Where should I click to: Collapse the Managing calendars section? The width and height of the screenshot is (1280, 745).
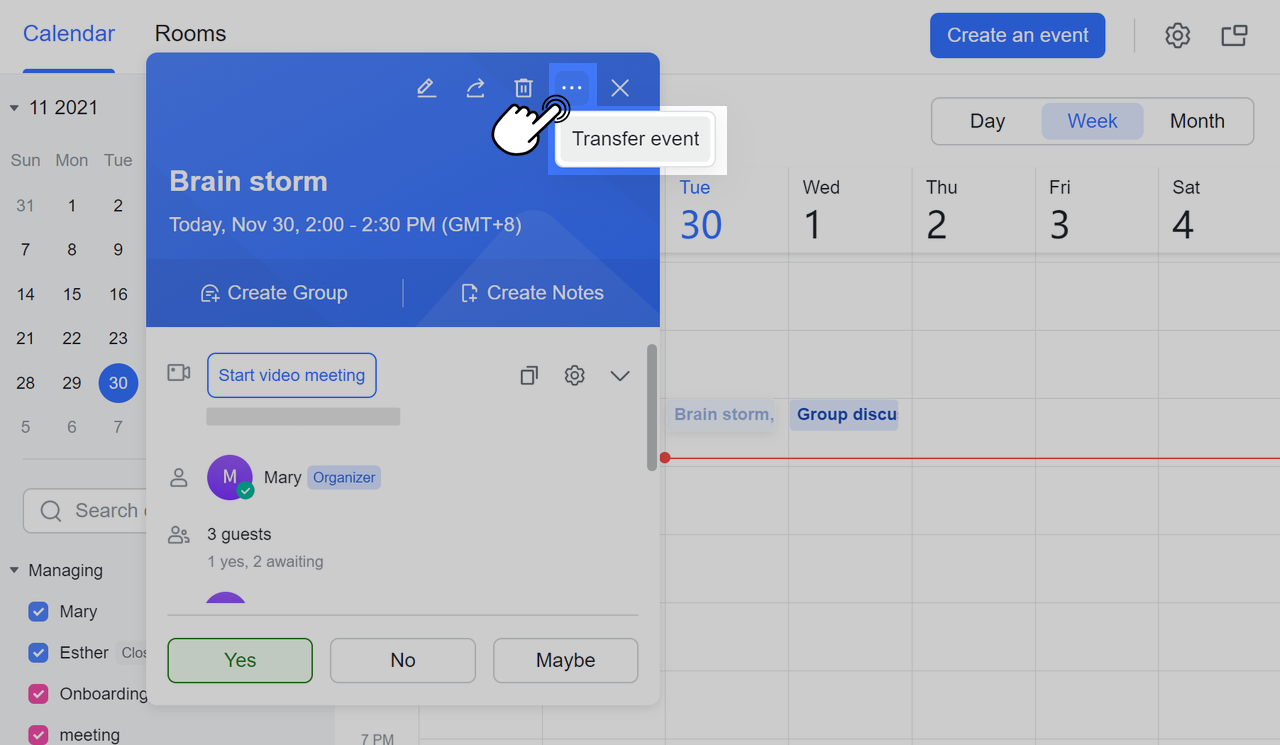(15, 571)
